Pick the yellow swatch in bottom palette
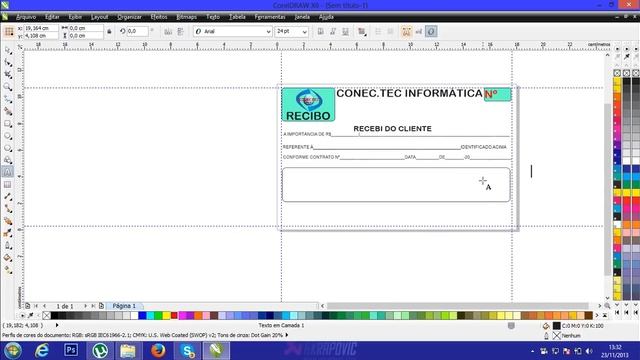 pos(166,316)
